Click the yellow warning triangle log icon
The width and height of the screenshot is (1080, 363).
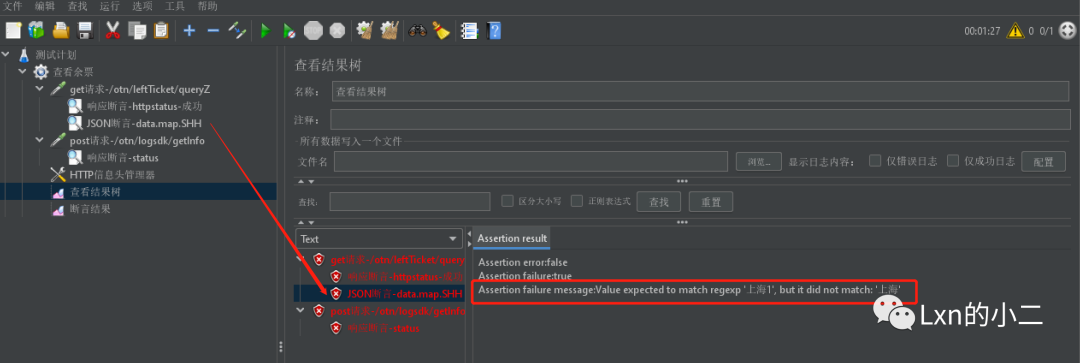pyautogui.click(x=1015, y=30)
